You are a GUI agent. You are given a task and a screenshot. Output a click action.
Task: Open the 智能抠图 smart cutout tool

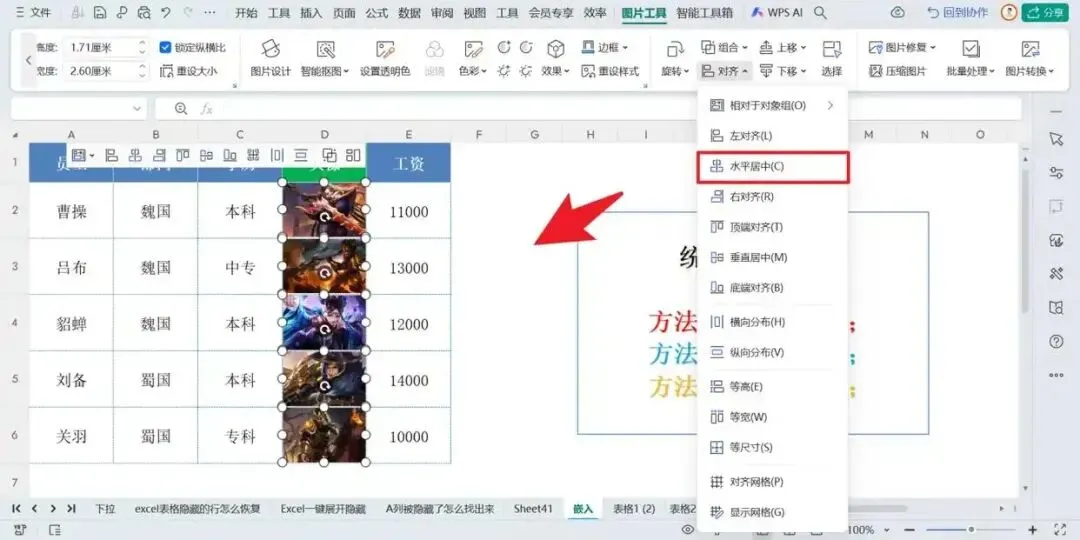click(x=325, y=58)
